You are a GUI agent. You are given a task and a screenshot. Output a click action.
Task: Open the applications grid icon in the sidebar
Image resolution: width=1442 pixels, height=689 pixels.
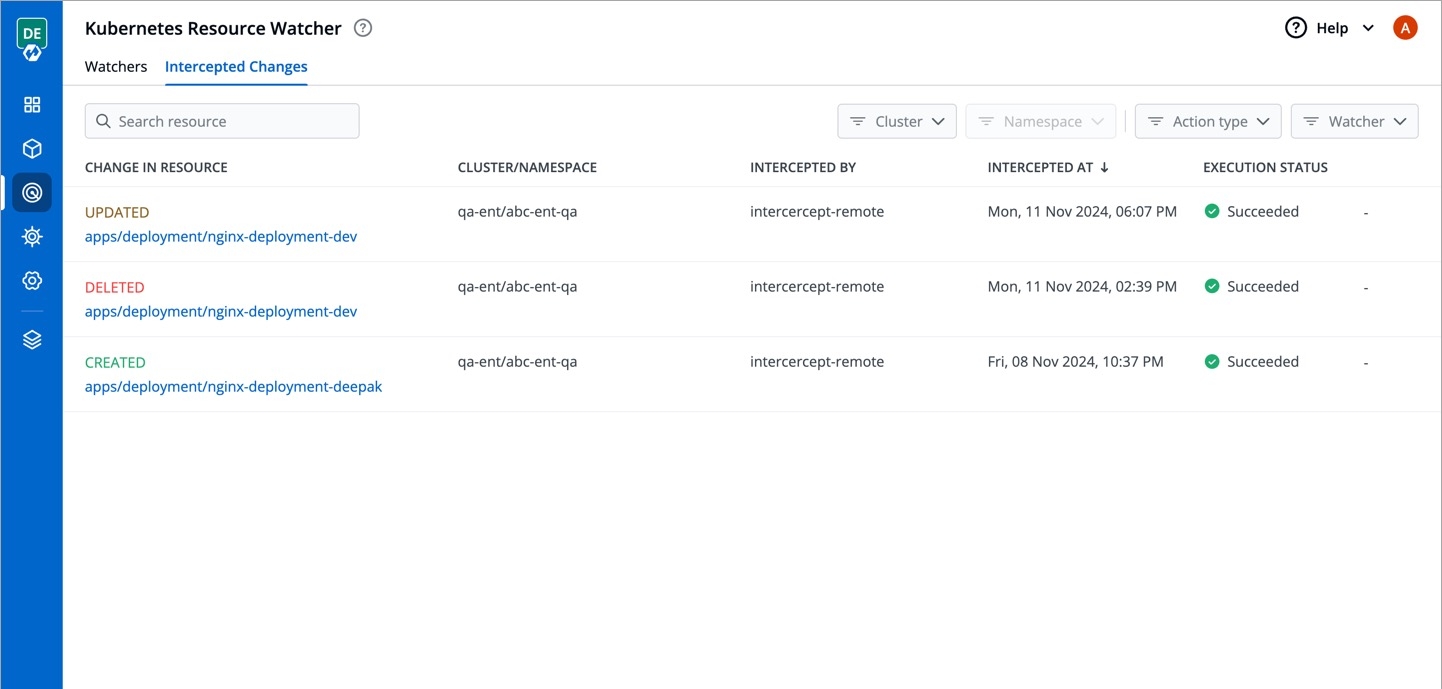pyautogui.click(x=32, y=105)
